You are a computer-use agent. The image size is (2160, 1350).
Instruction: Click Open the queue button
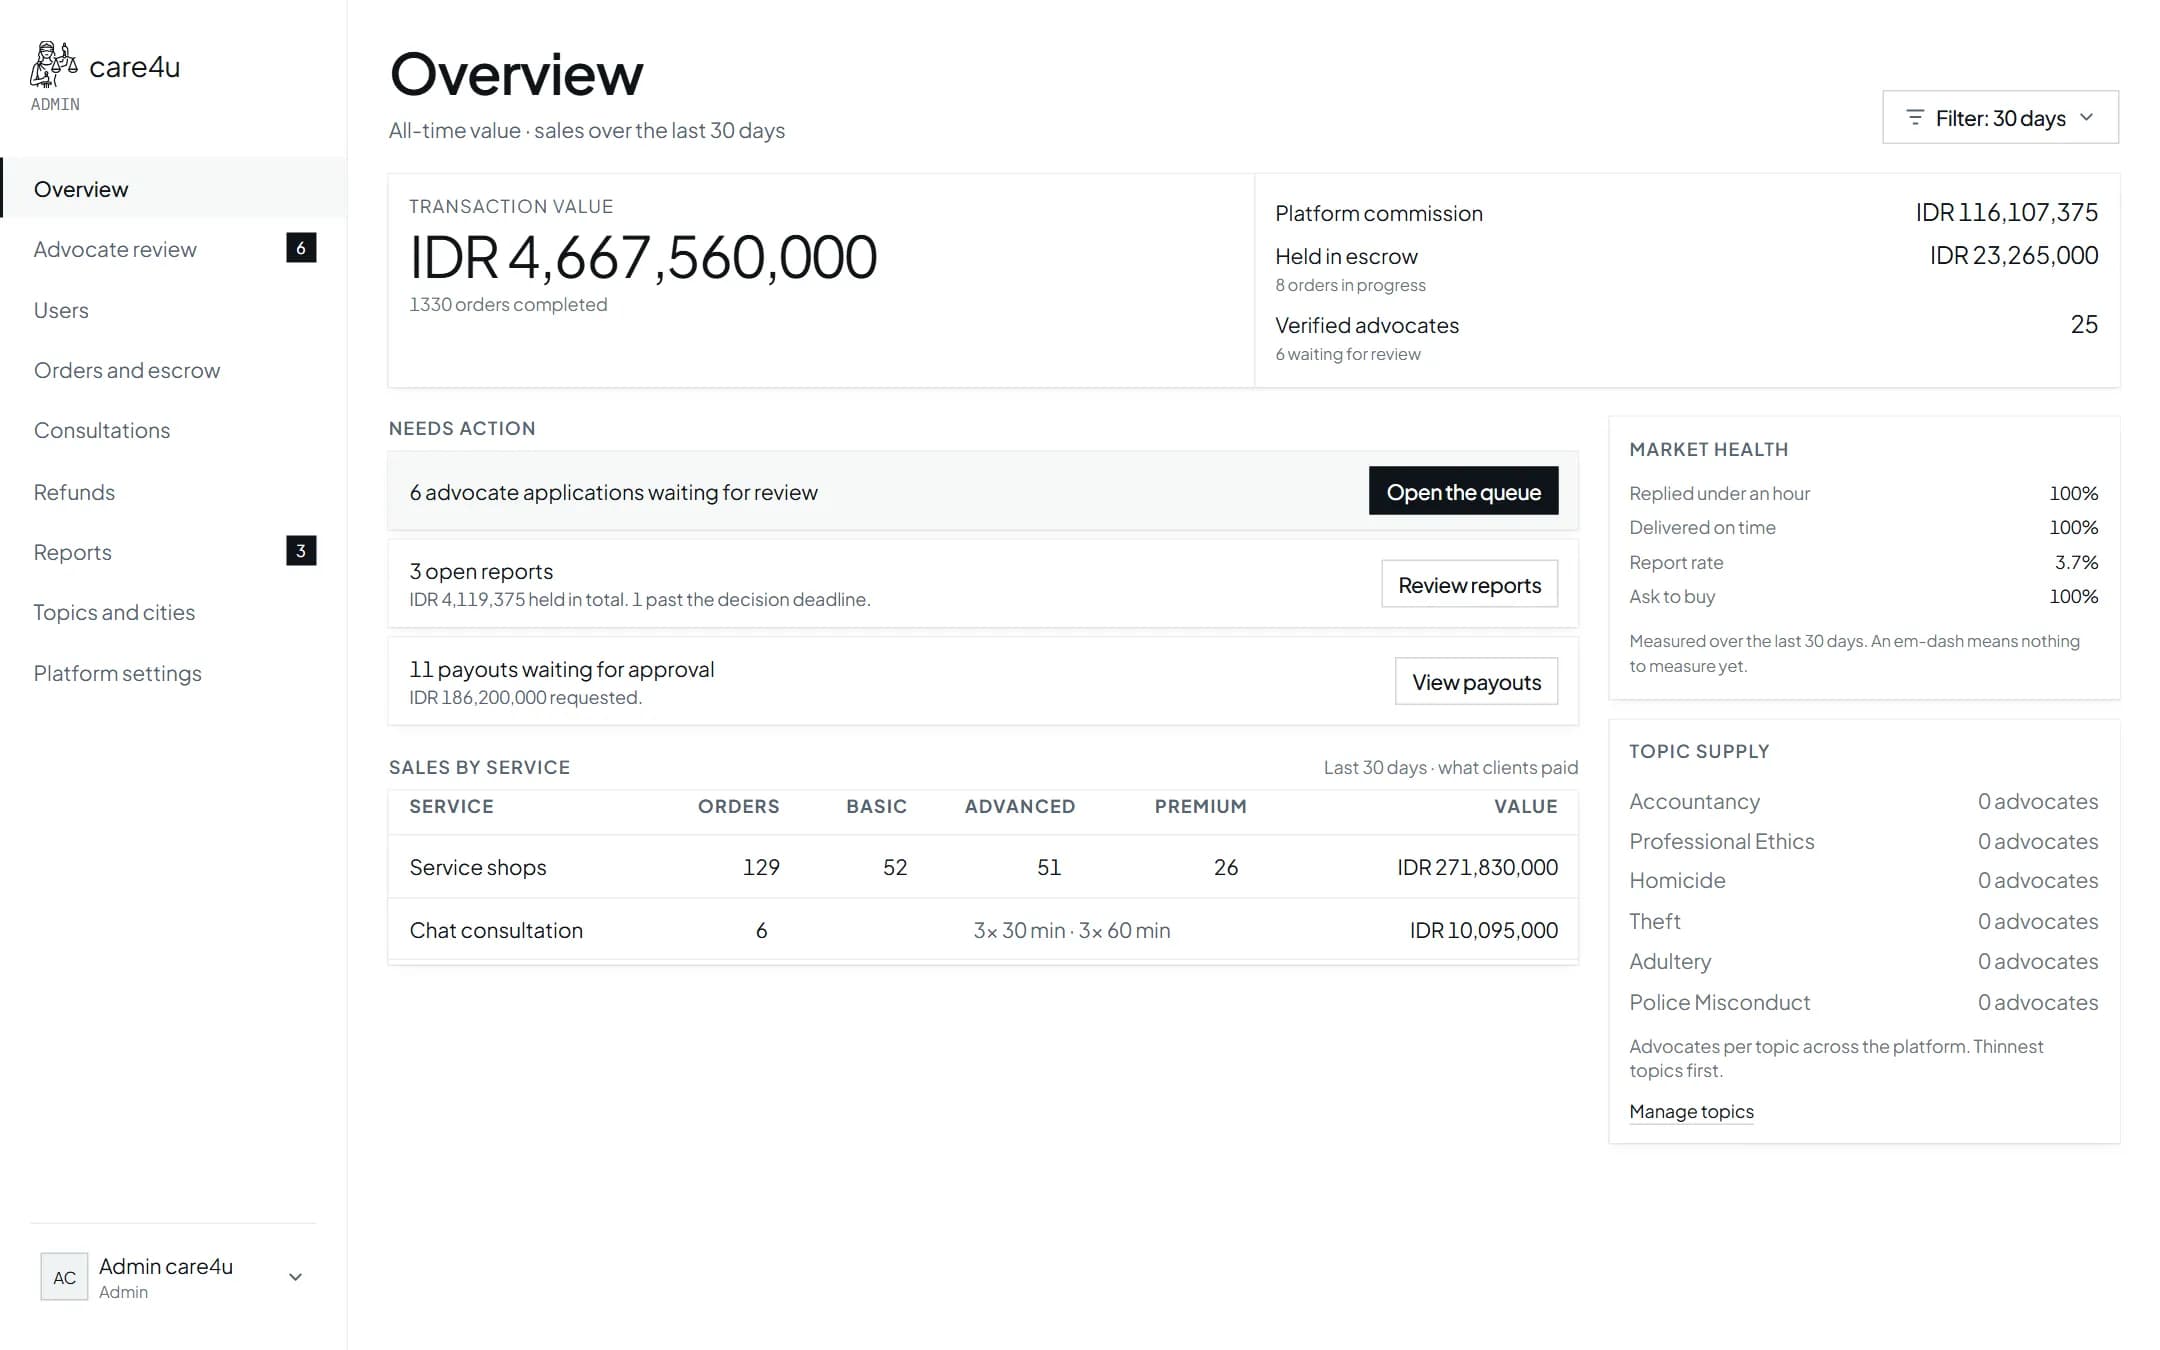(x=1463, y=491)
